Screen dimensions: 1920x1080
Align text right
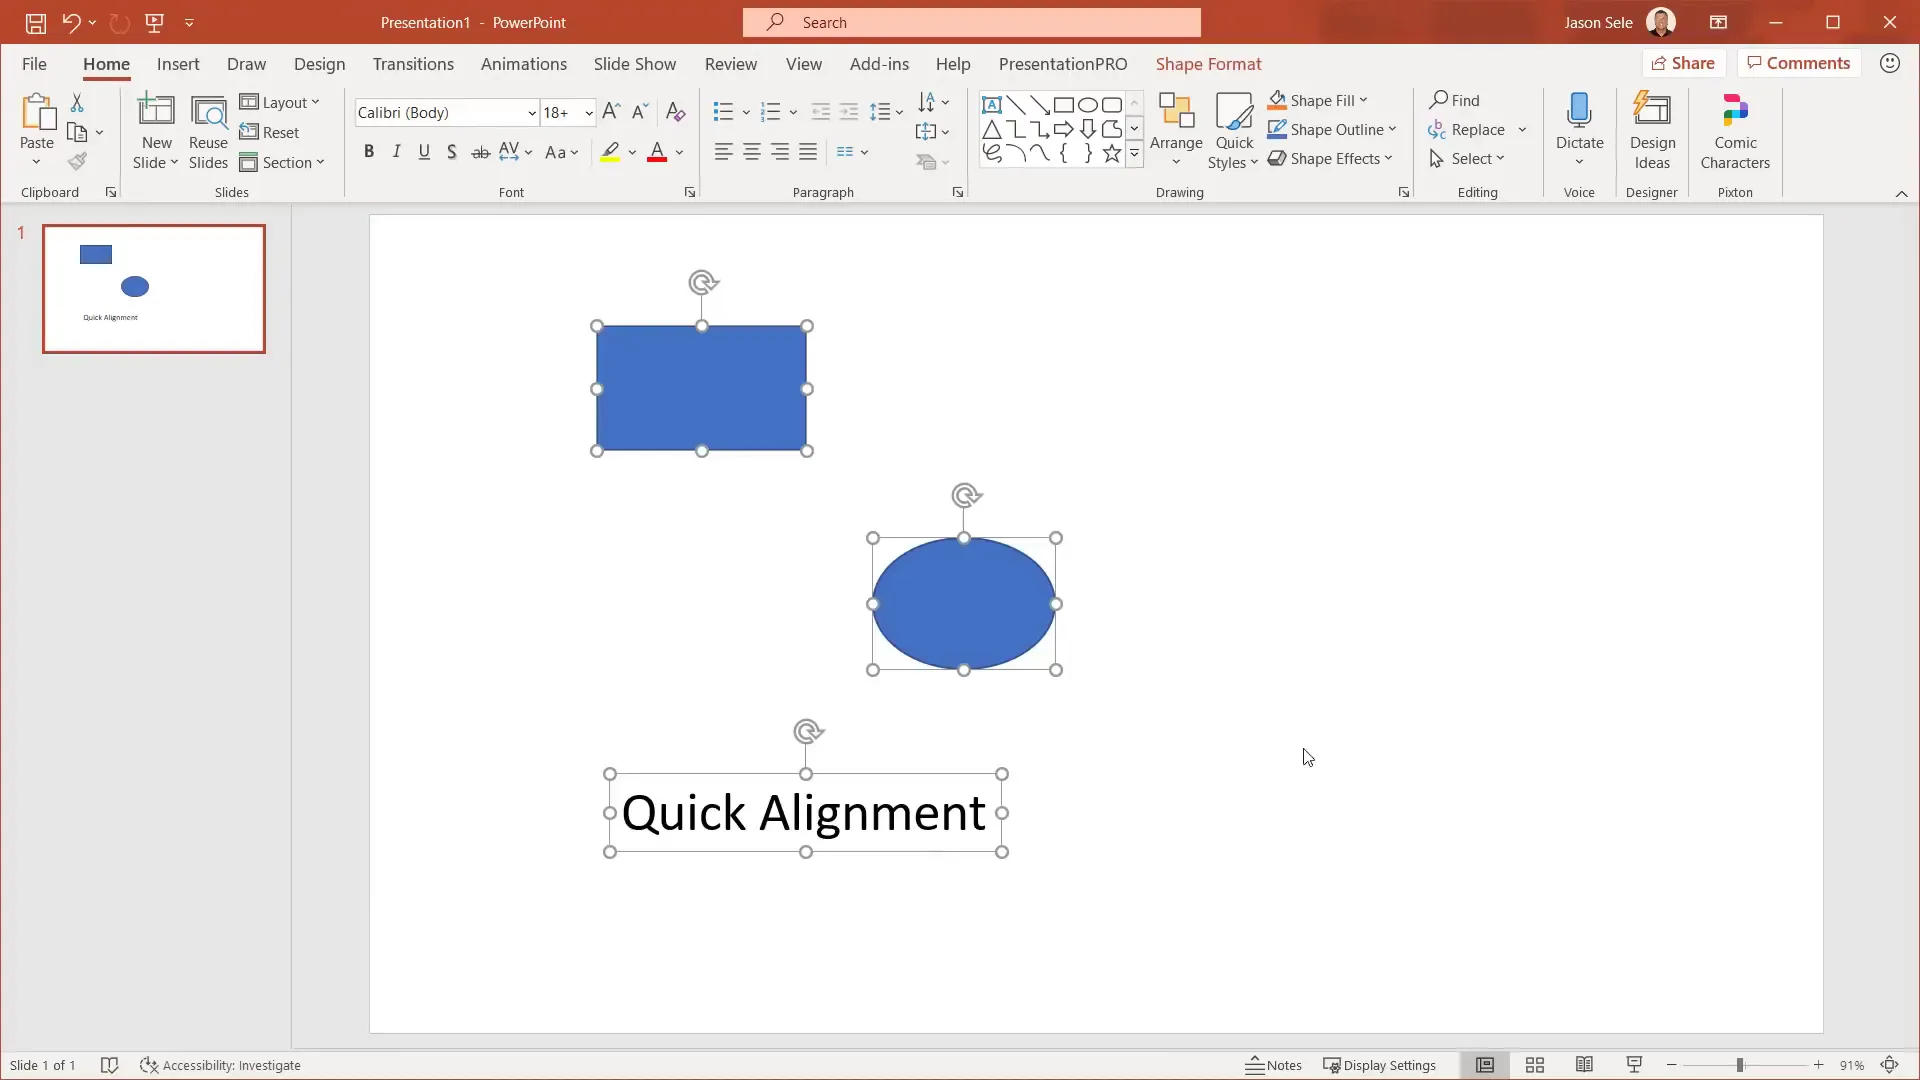[x=780, y=152]
